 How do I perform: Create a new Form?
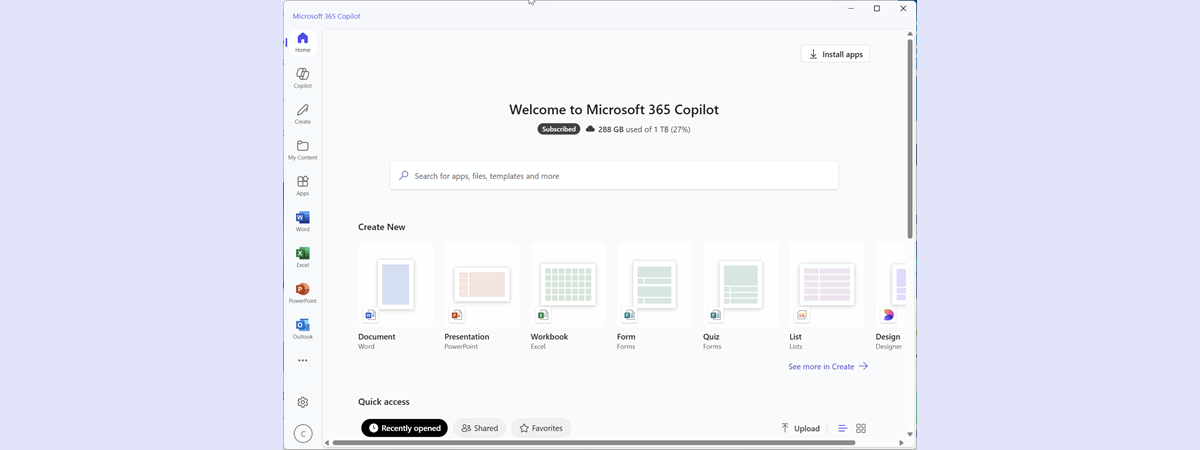click(654, 296)
